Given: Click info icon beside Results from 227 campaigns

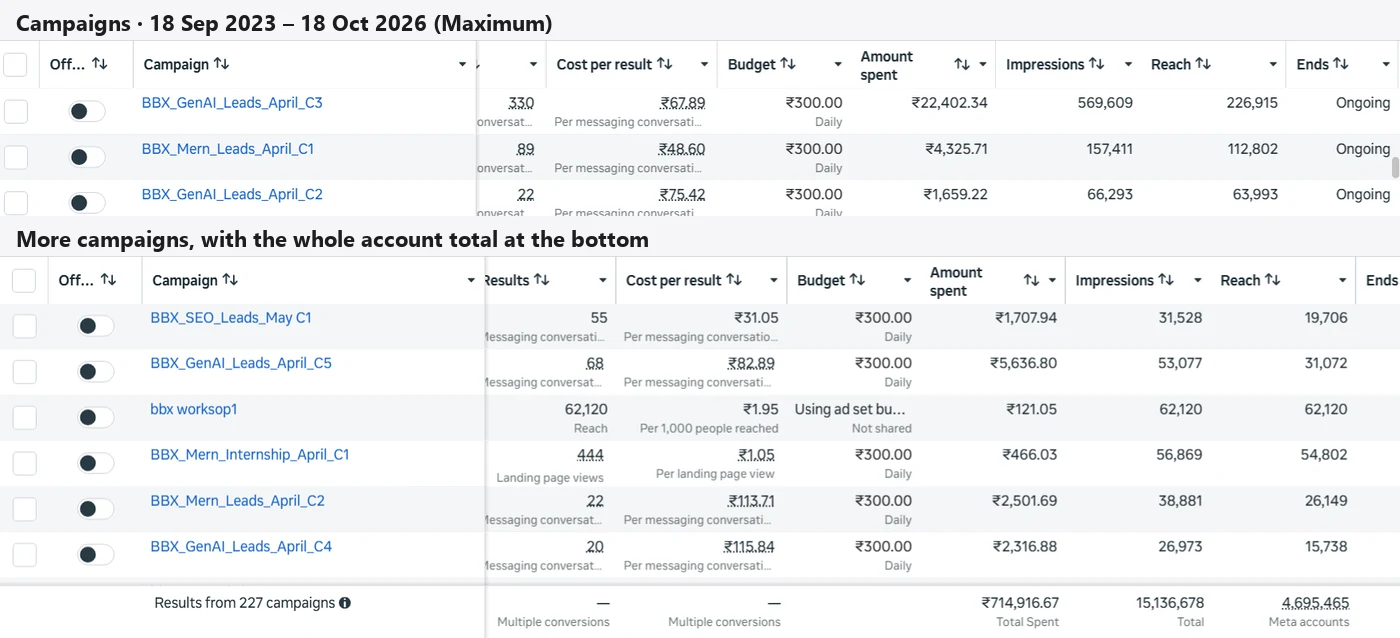Looking at the screenshot, I should [345, 603].
